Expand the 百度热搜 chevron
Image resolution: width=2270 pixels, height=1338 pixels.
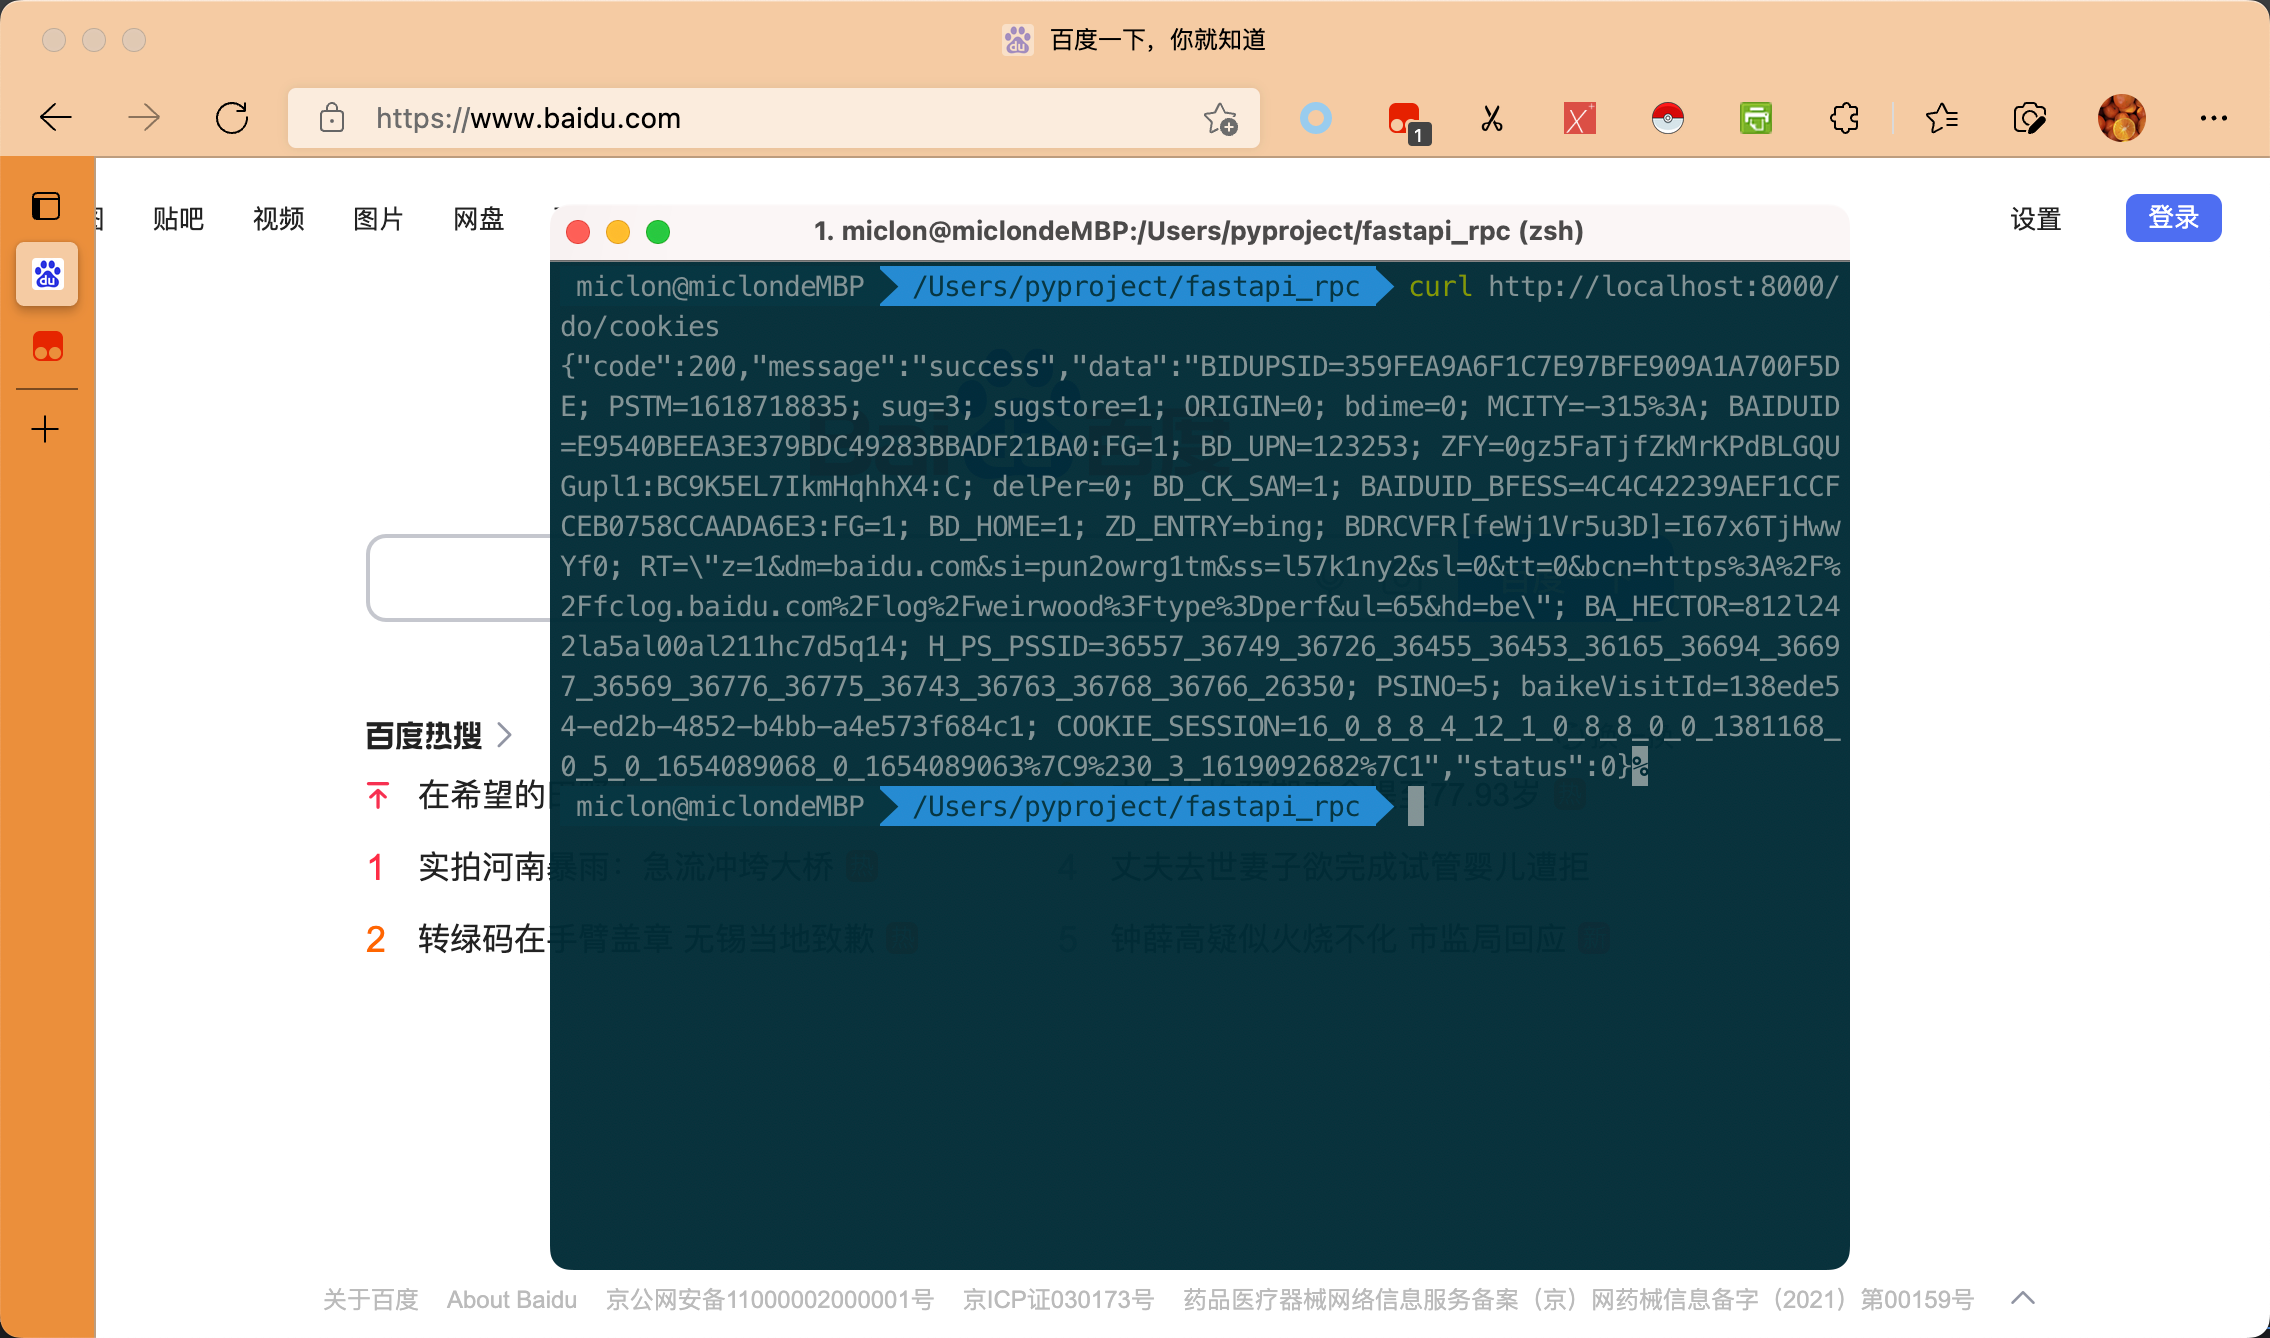(505, 735)
